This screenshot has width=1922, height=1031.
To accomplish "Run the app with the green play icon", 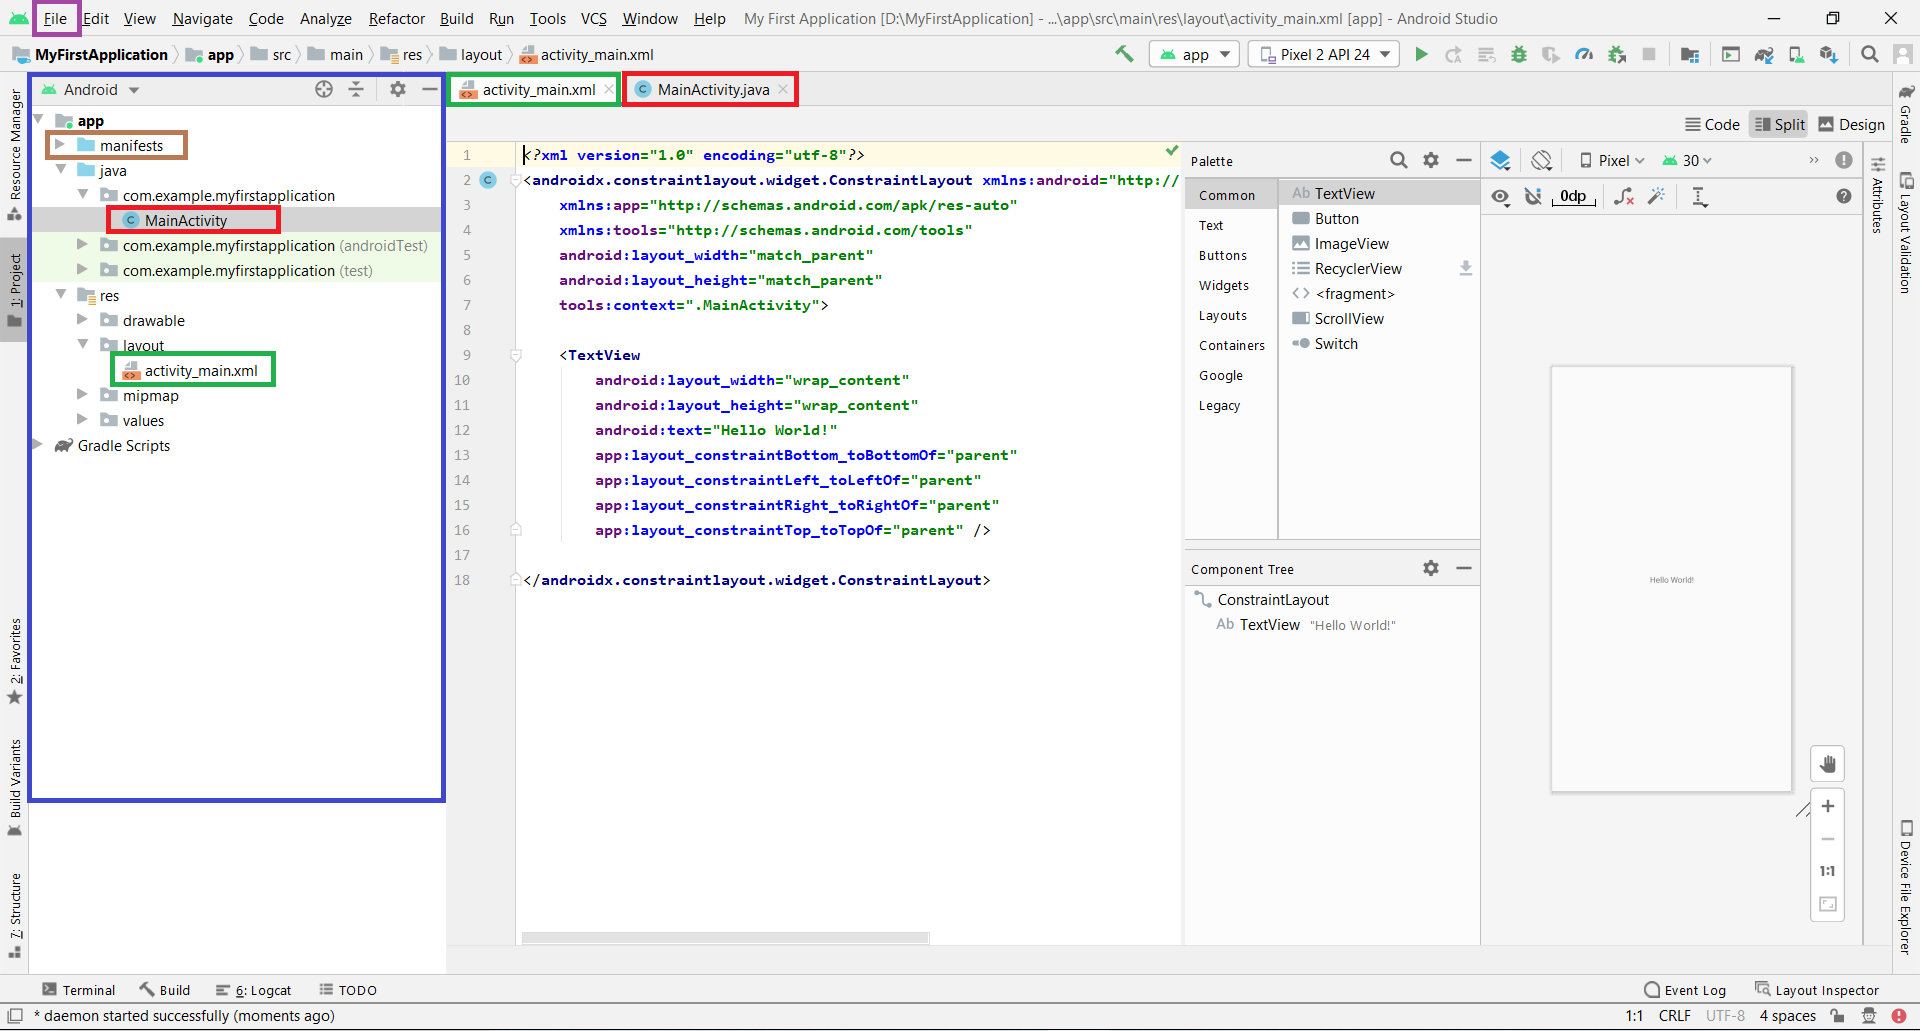I will coord(1421,55).
